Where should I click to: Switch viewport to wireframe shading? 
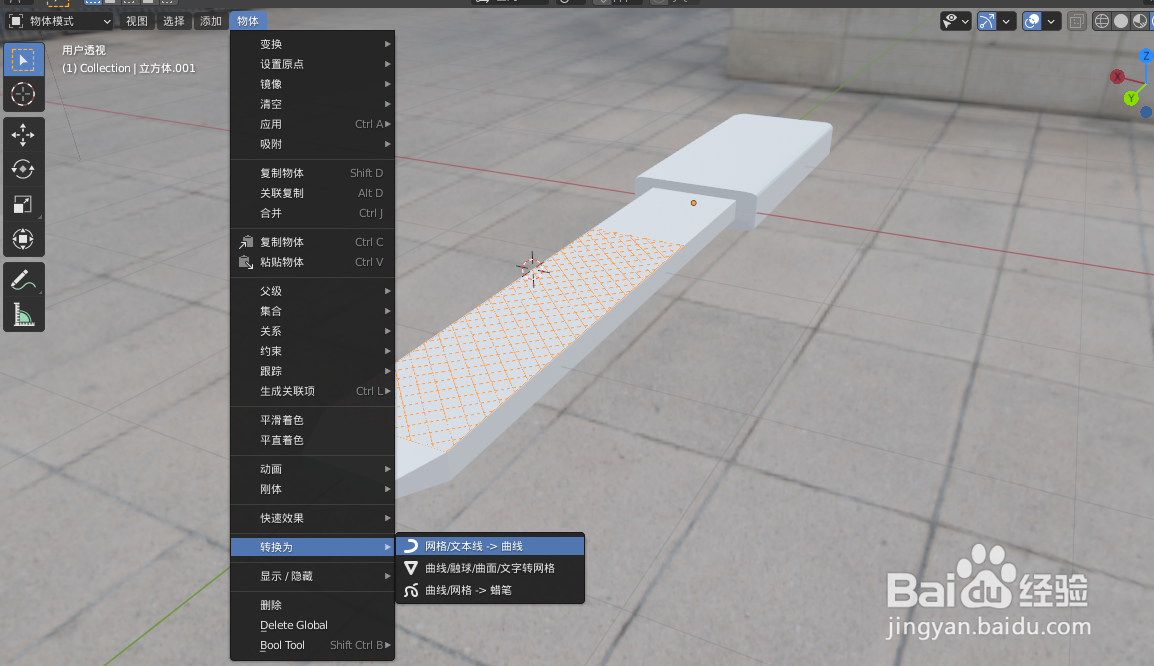(1102, 20)
